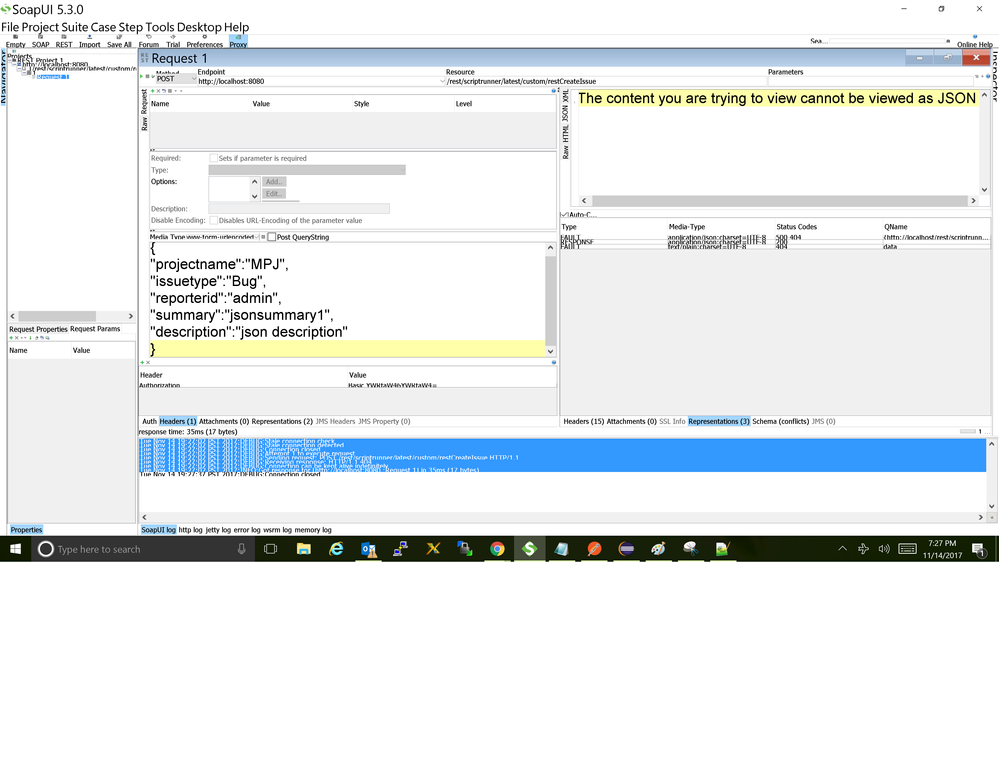Screen dimensions: 999x777
Task: Select the SoapUI log tab
Action: pos(159,530)
